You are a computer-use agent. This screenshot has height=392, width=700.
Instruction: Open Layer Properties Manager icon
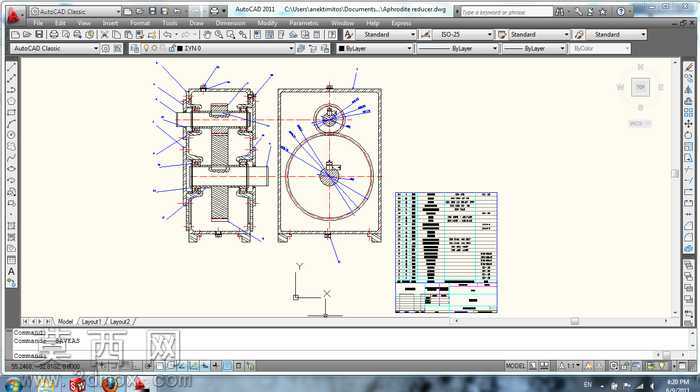coord(134,48)
